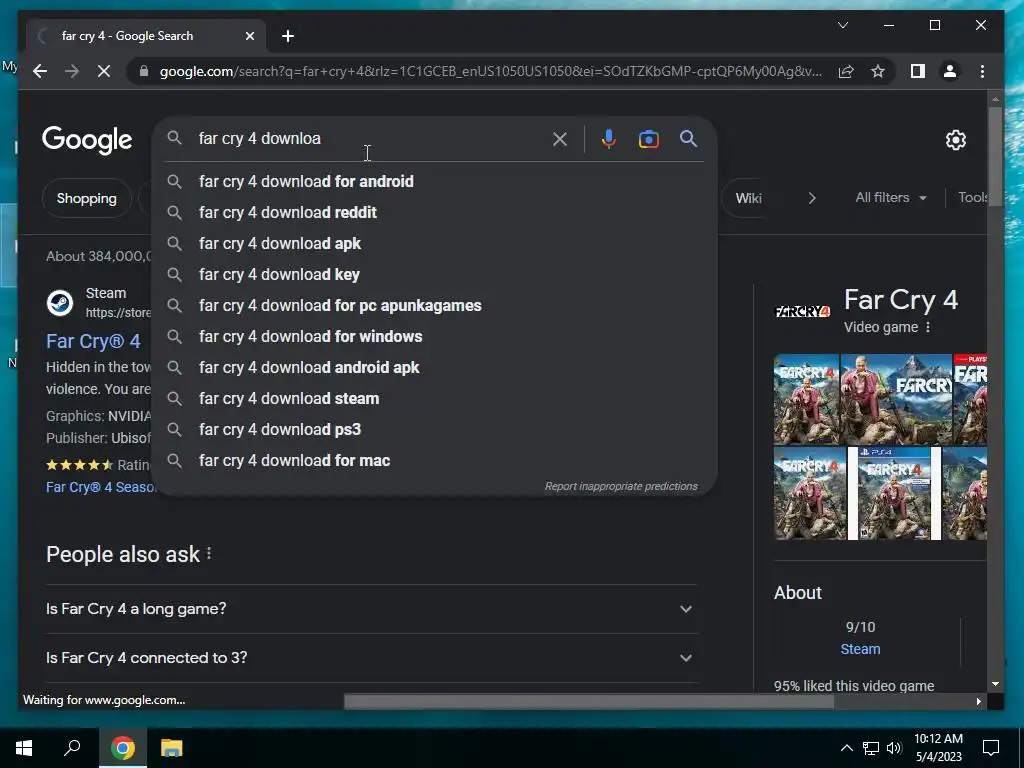The width and height of the screenshot is (1024, 768).
Task: Close the far cry 4 Google Search tab
Action: click(x=249, y=36)
